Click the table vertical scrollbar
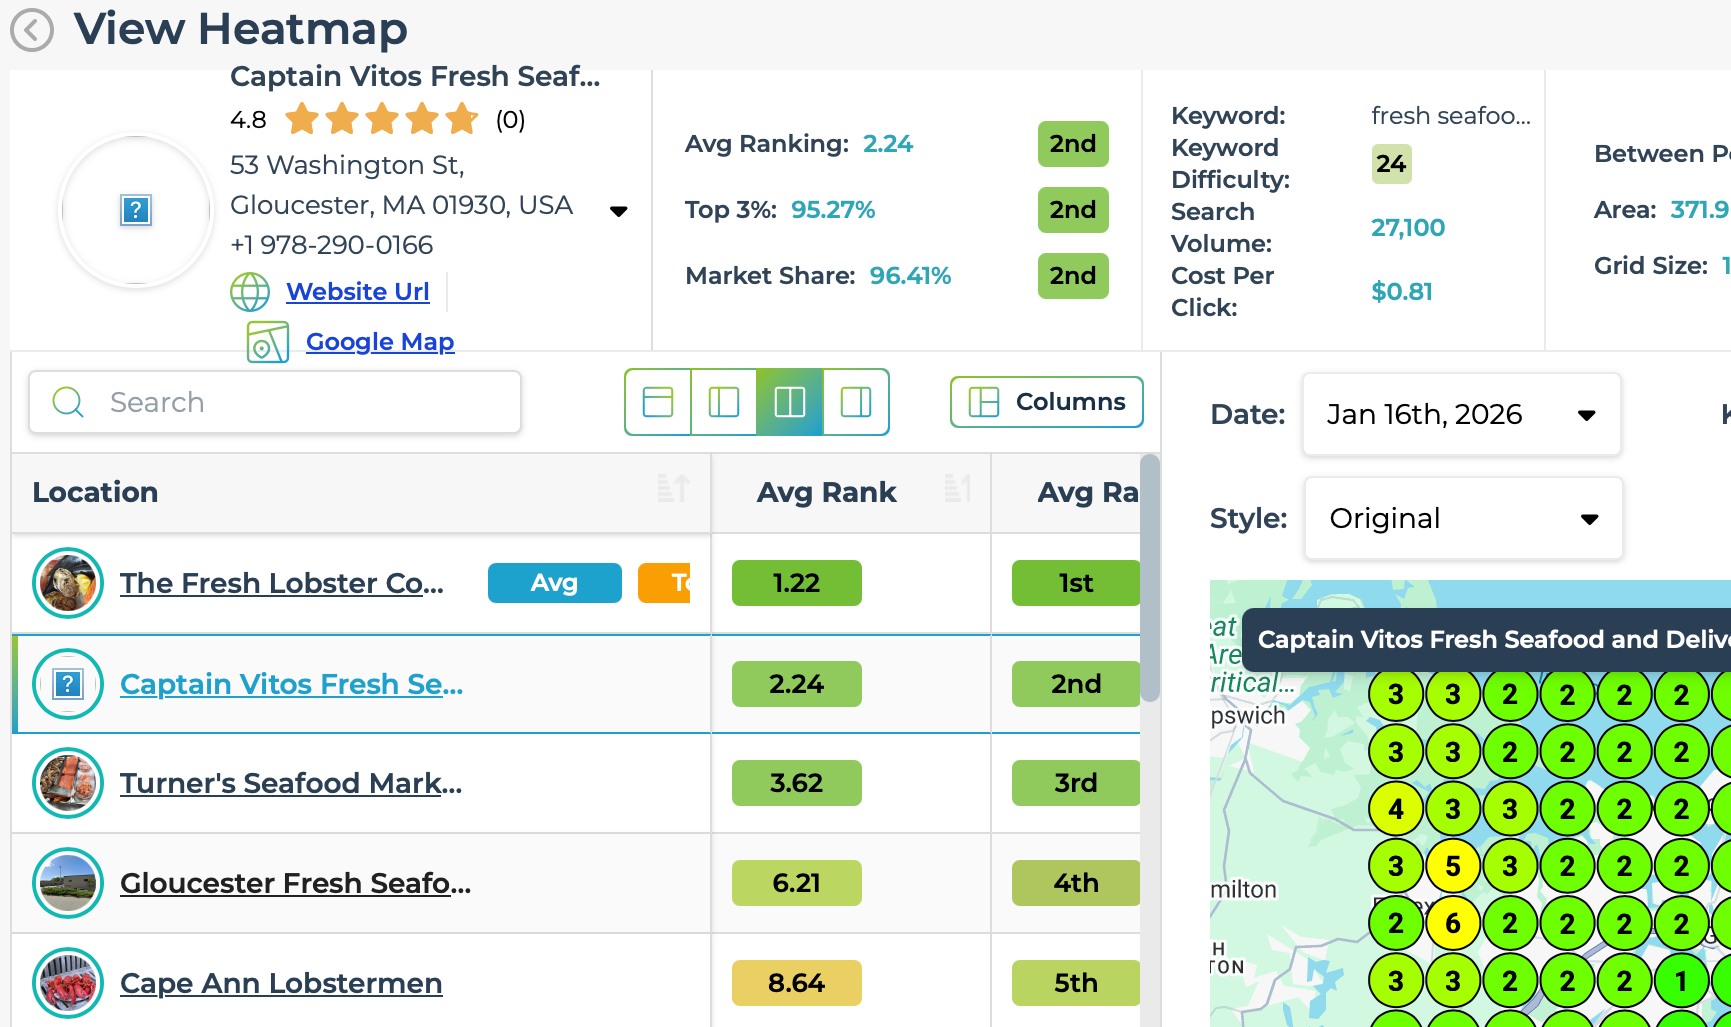This screenshot has height=1027, width=1731. point(1150,578)
